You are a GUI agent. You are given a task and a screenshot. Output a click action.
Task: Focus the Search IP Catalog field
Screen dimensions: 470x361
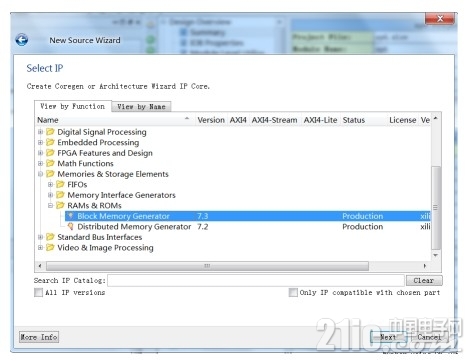point(256,281)
